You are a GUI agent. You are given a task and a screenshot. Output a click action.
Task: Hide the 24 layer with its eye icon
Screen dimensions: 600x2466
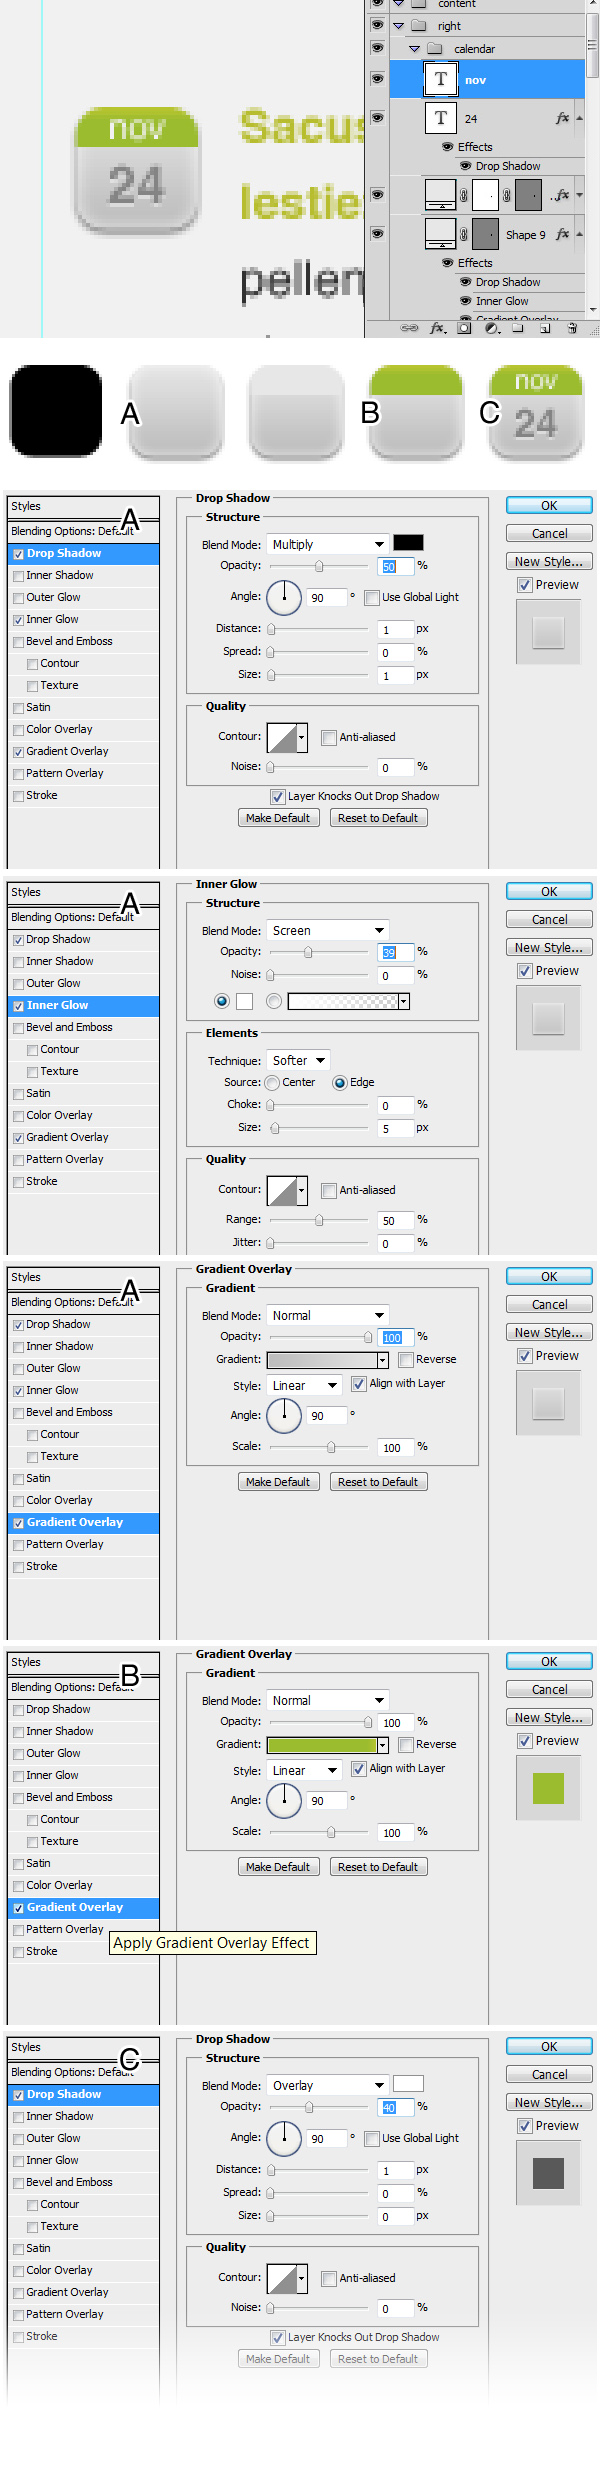(377, 117)
